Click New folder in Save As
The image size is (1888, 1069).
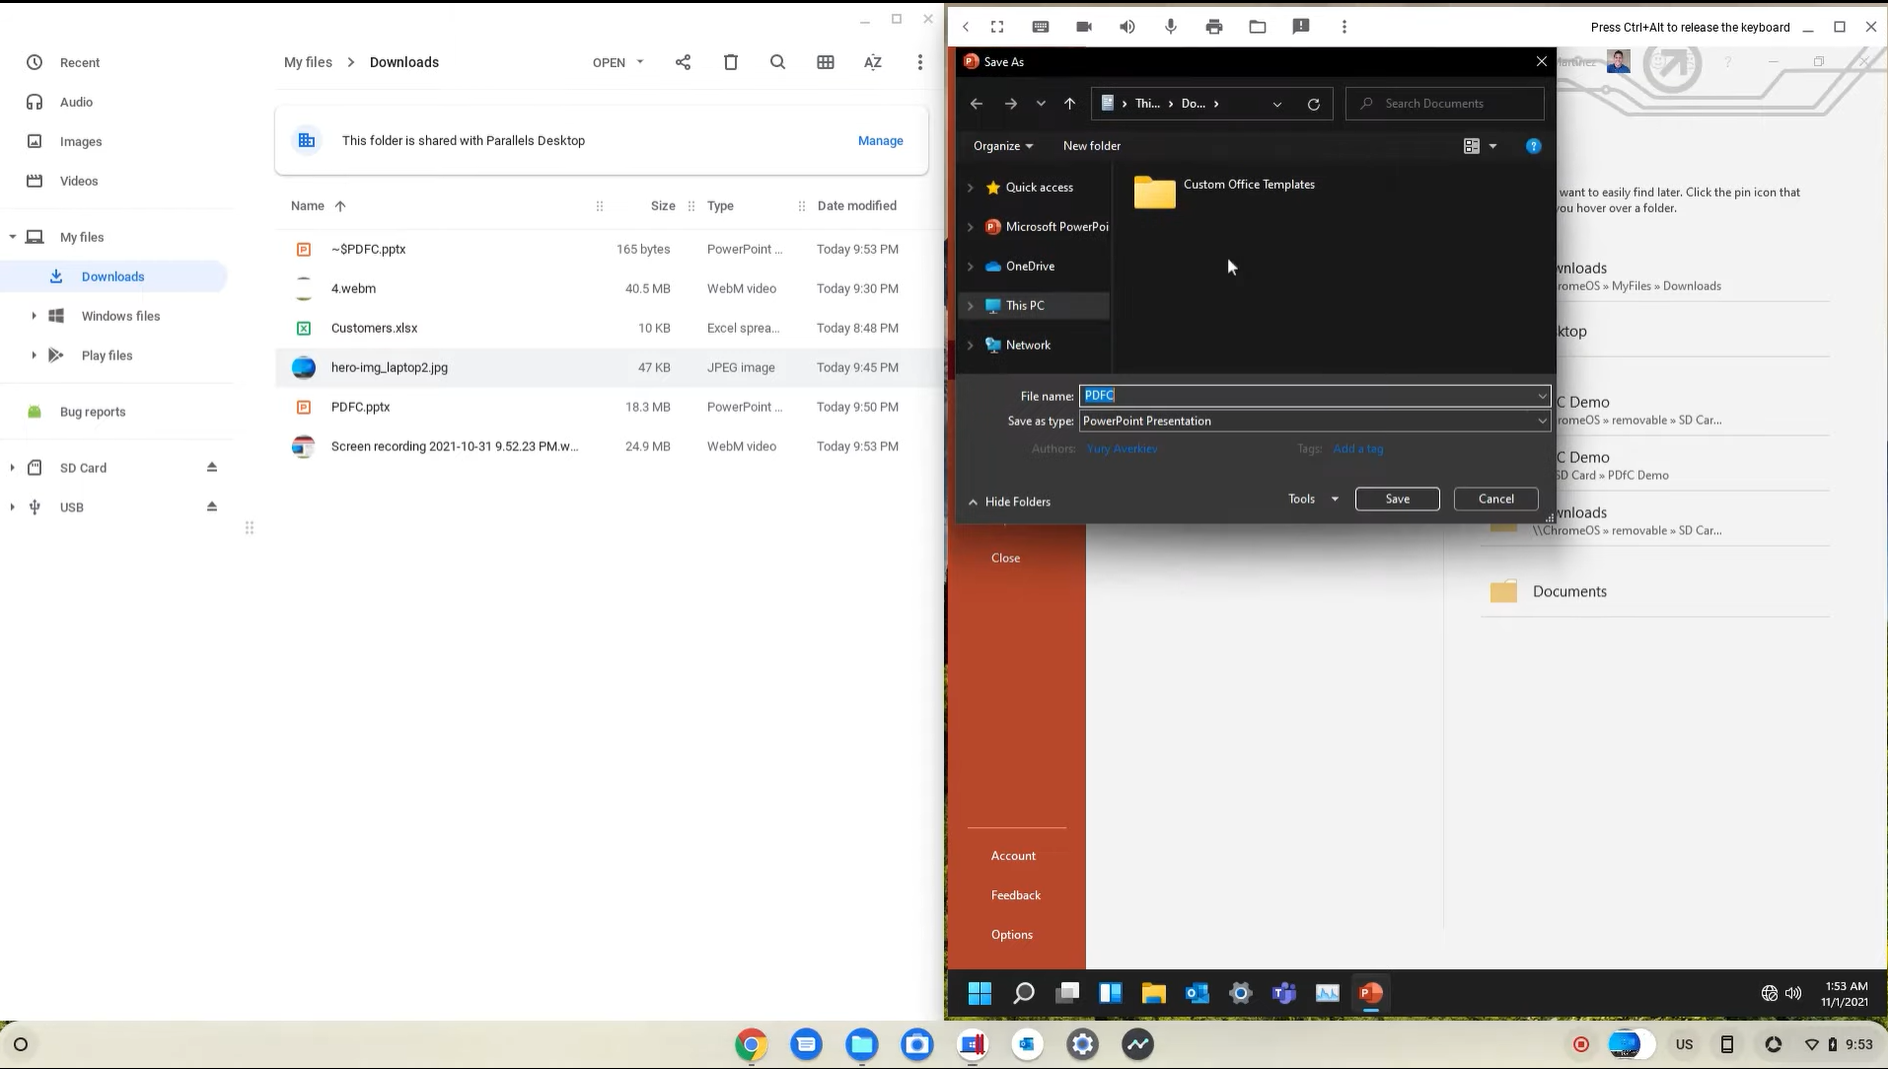(1092, 146)
